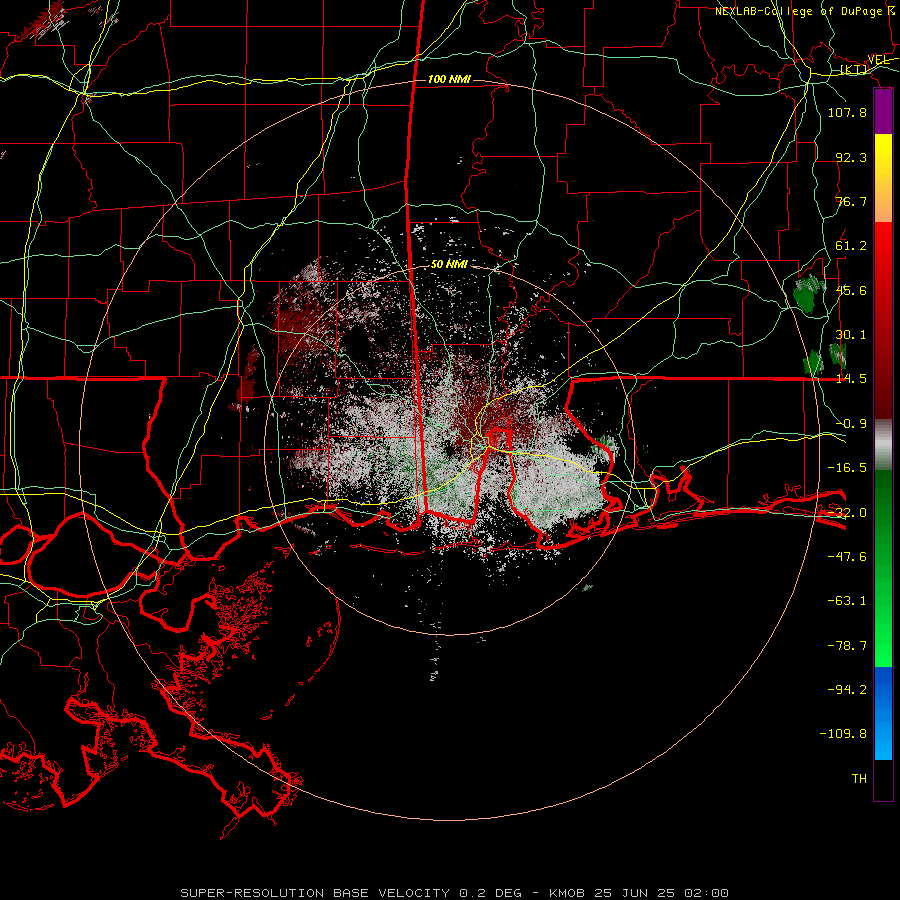Click the NEXLAB-College of DuPage watermark text

pos(804,11)
